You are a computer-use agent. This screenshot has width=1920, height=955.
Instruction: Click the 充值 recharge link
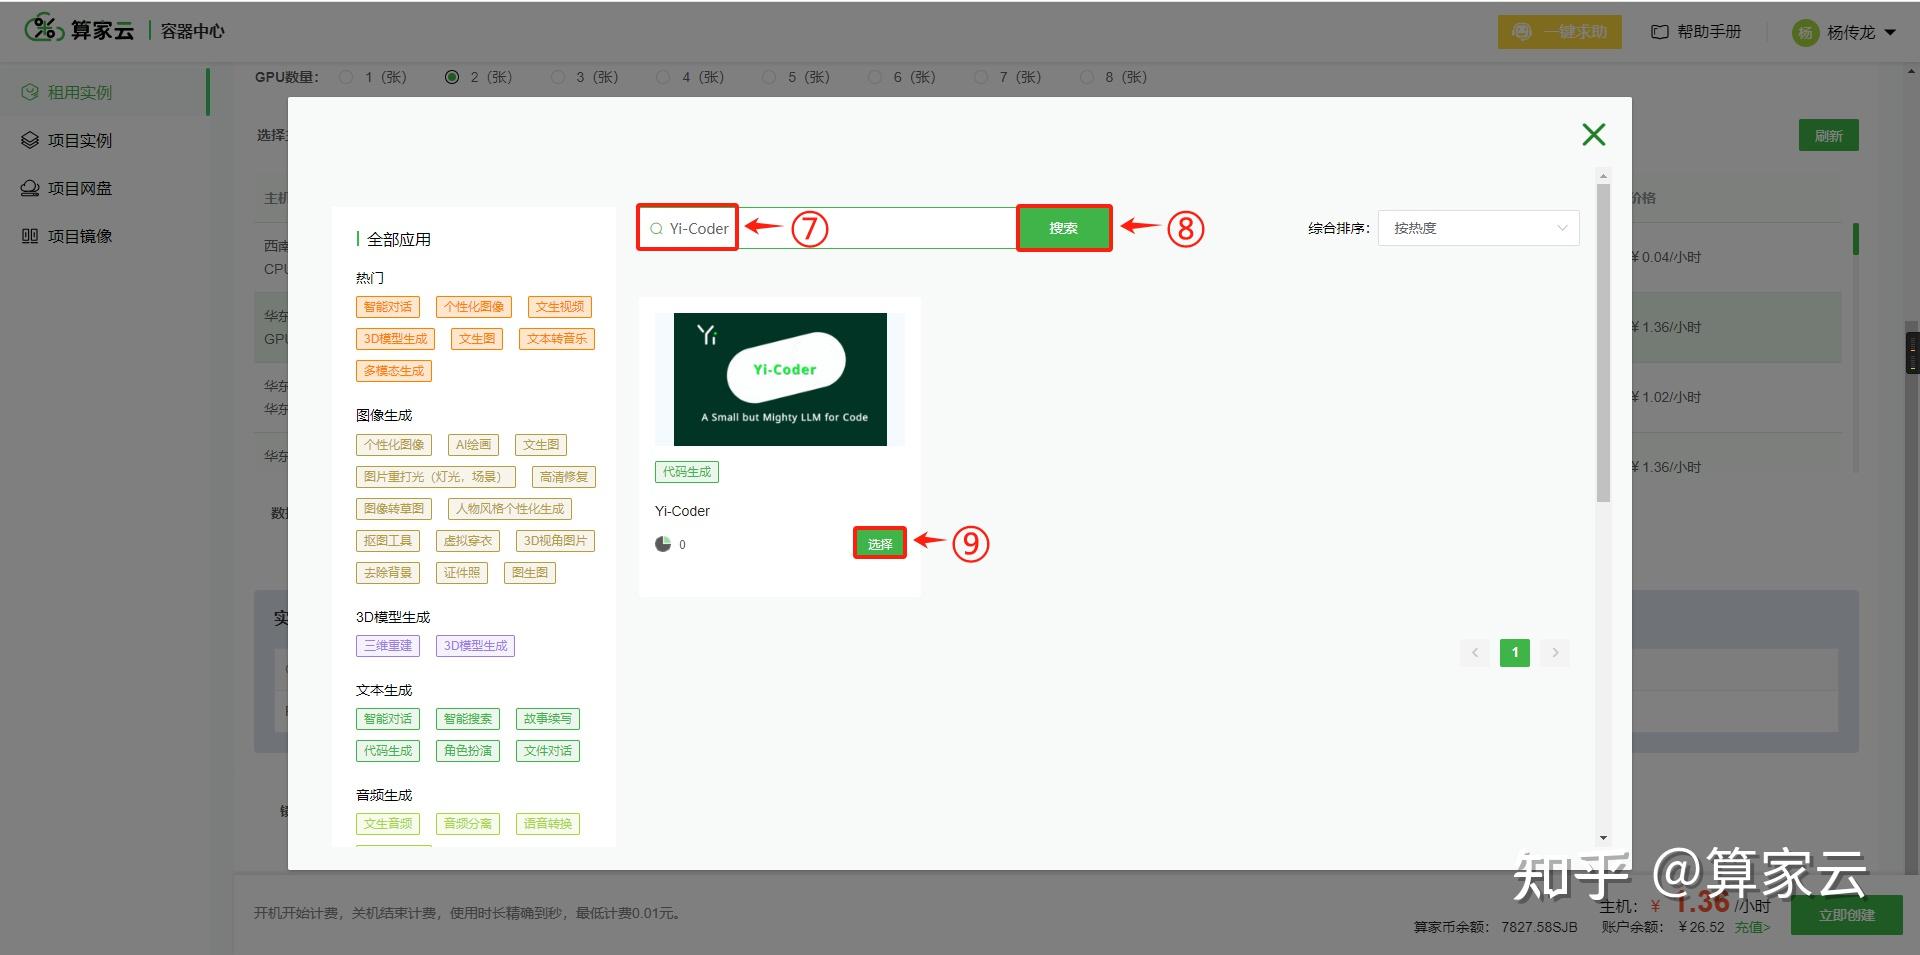tap(1752, 927)
